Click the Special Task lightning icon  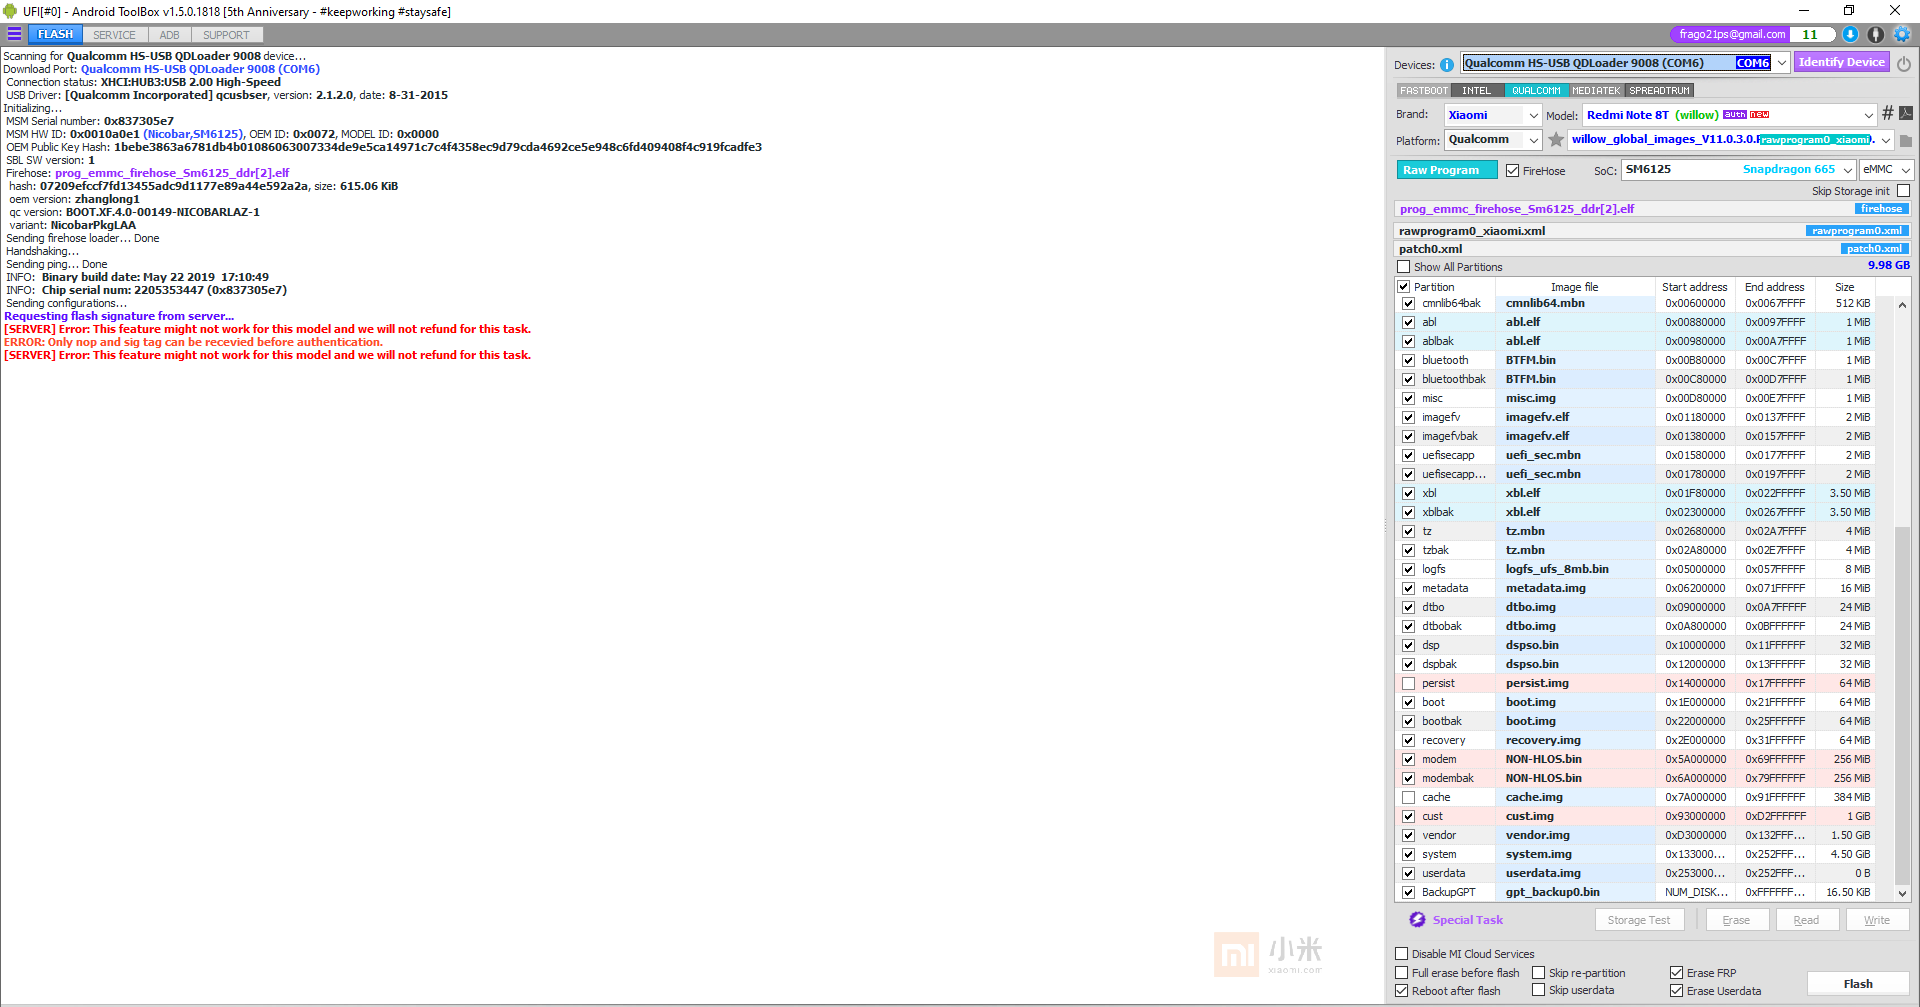1417,920
